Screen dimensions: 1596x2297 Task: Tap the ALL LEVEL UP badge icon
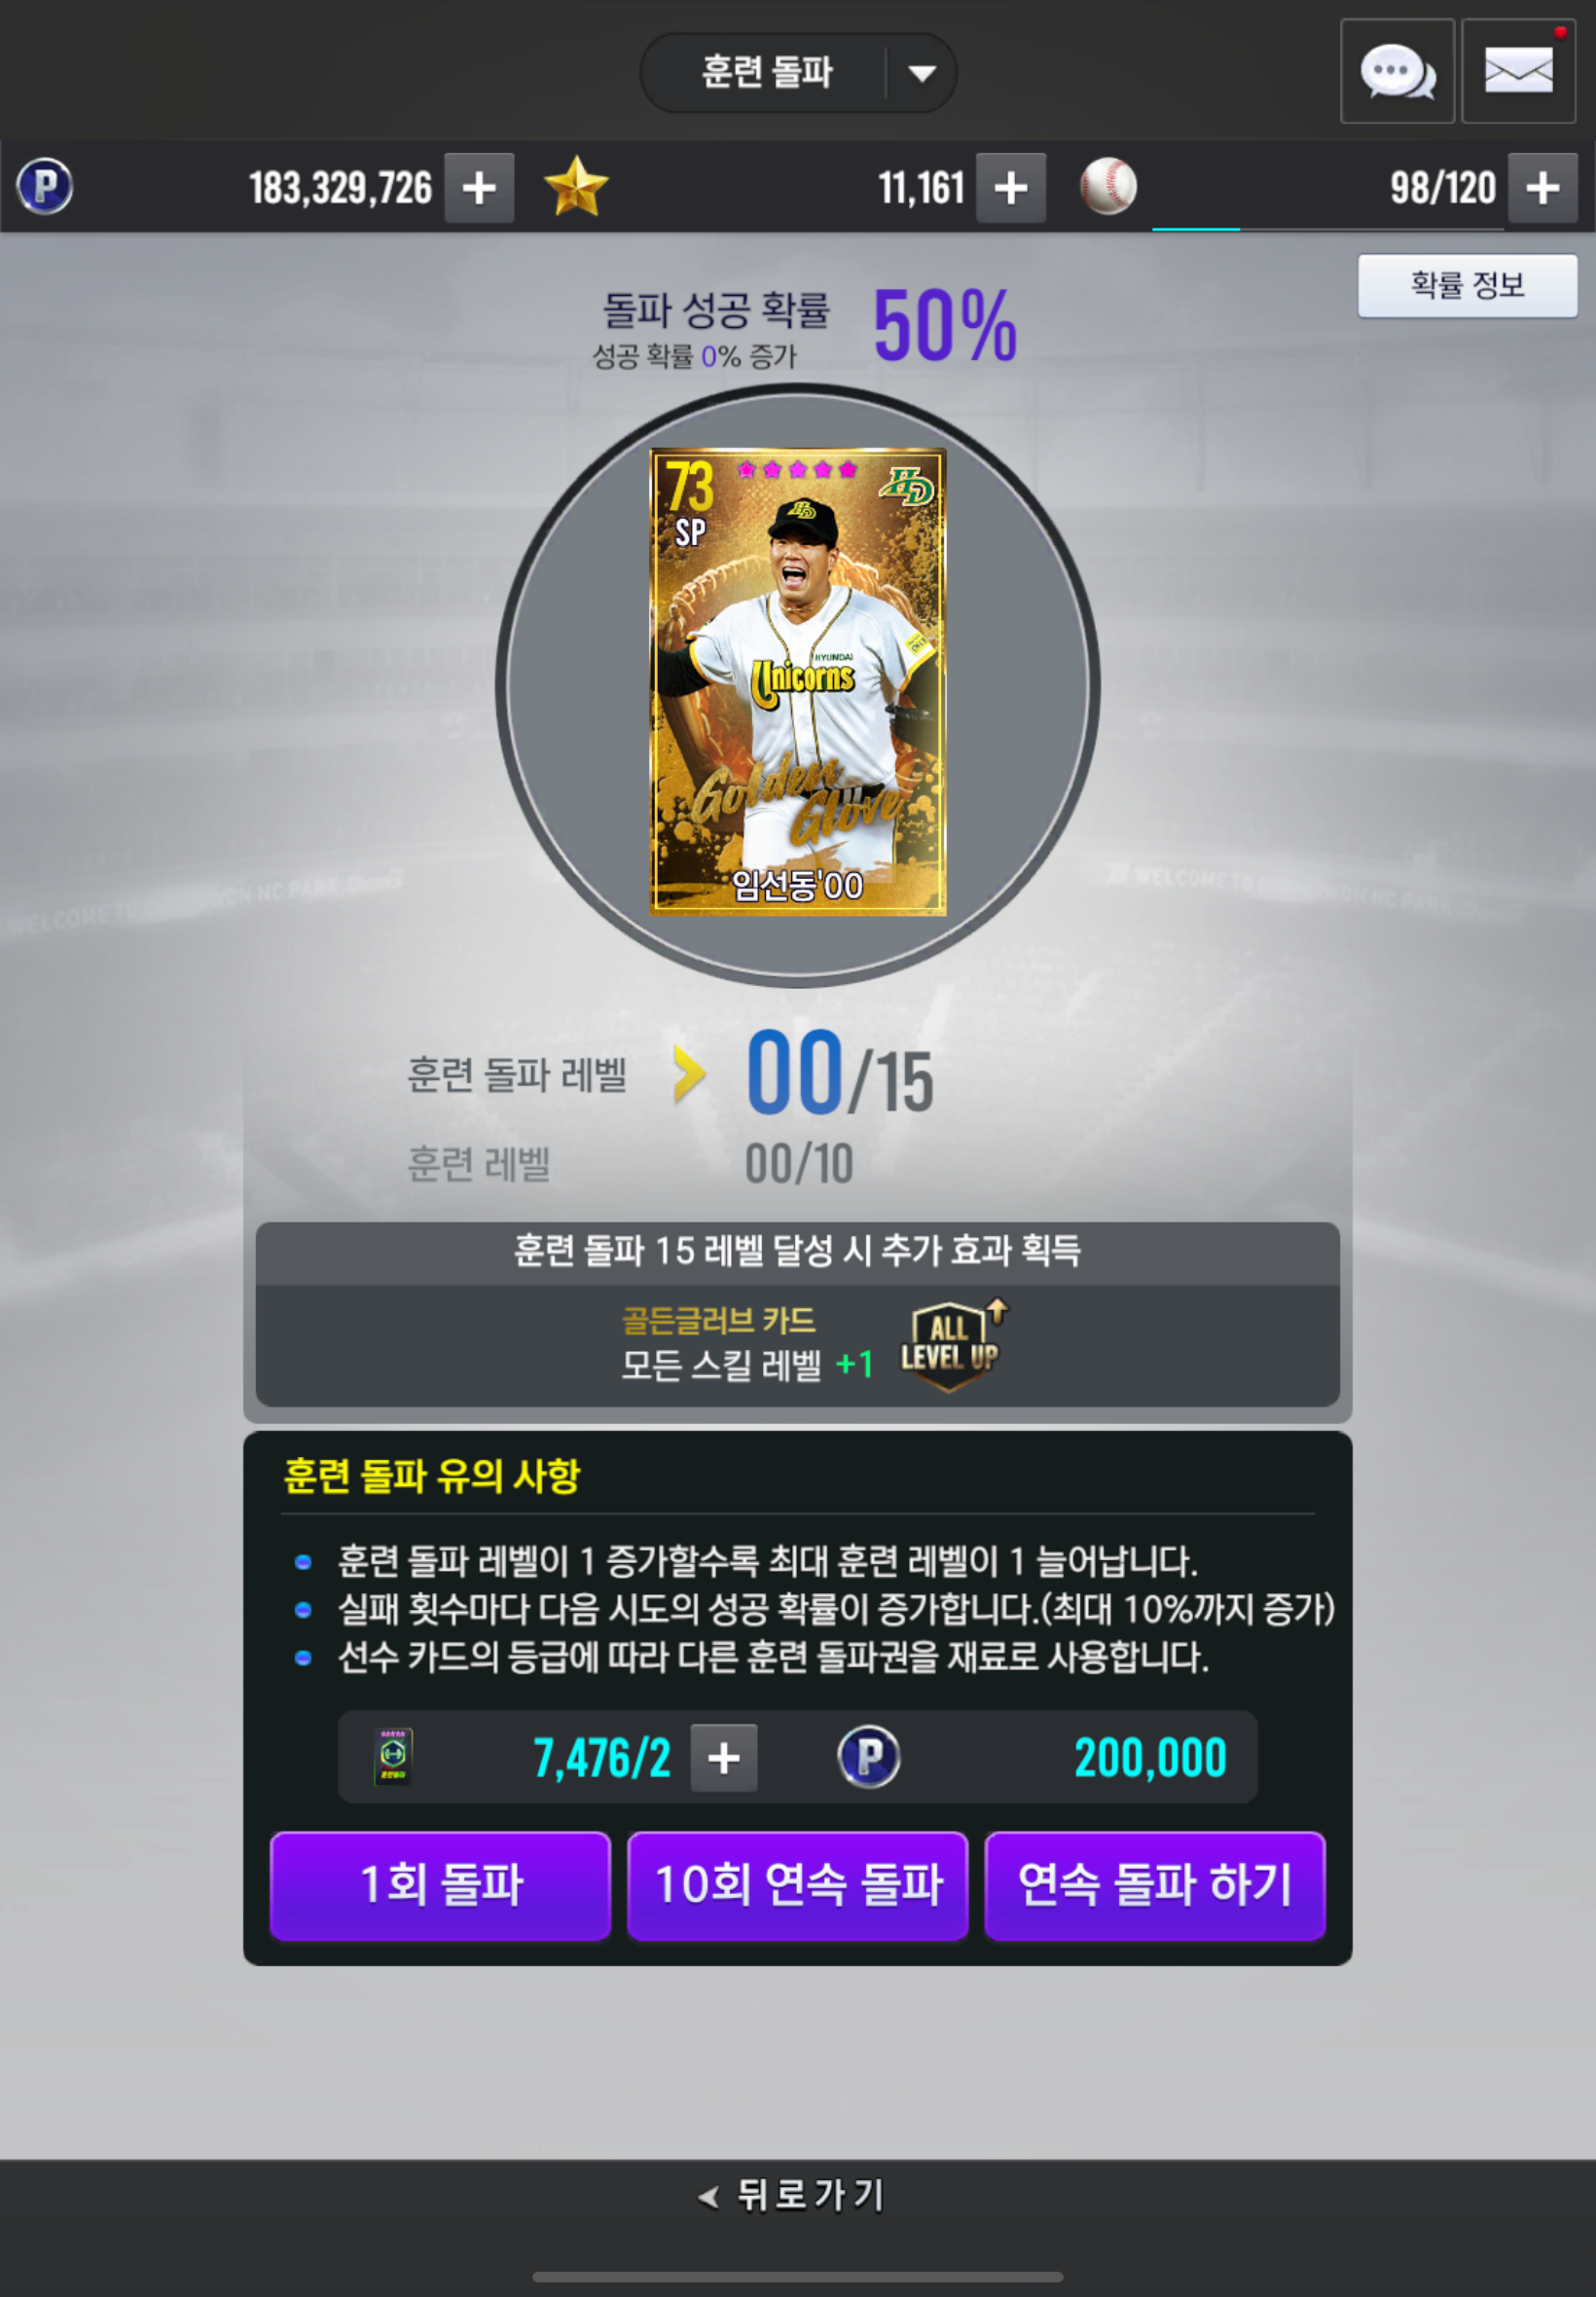[952, 1345]
